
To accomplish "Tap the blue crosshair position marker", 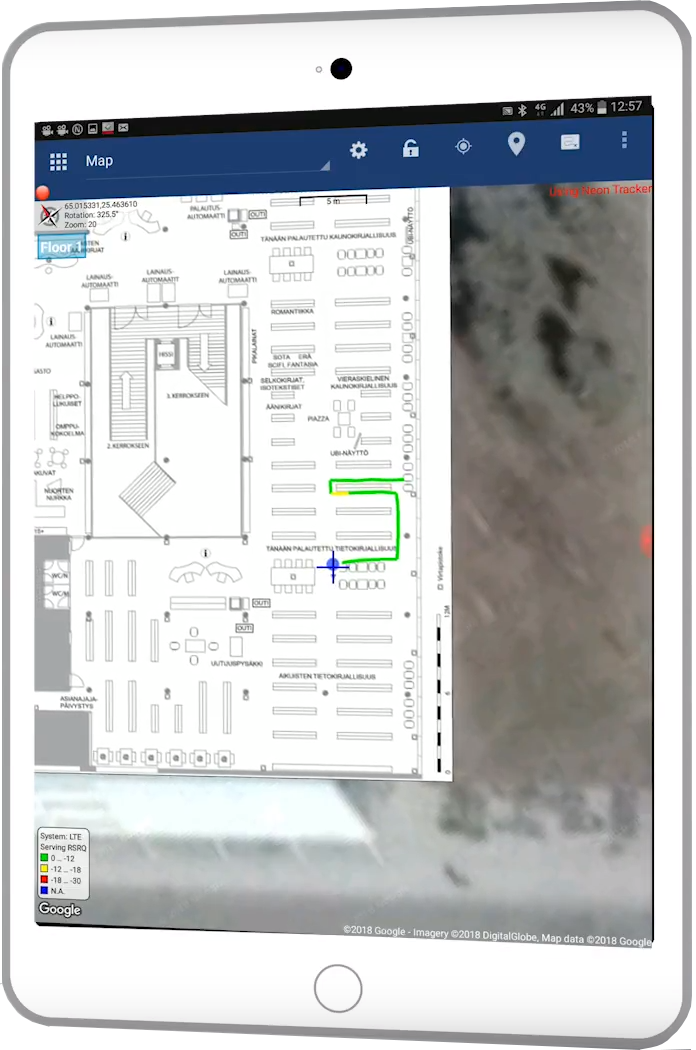I will pyautogui.click(x=333, y=566).
